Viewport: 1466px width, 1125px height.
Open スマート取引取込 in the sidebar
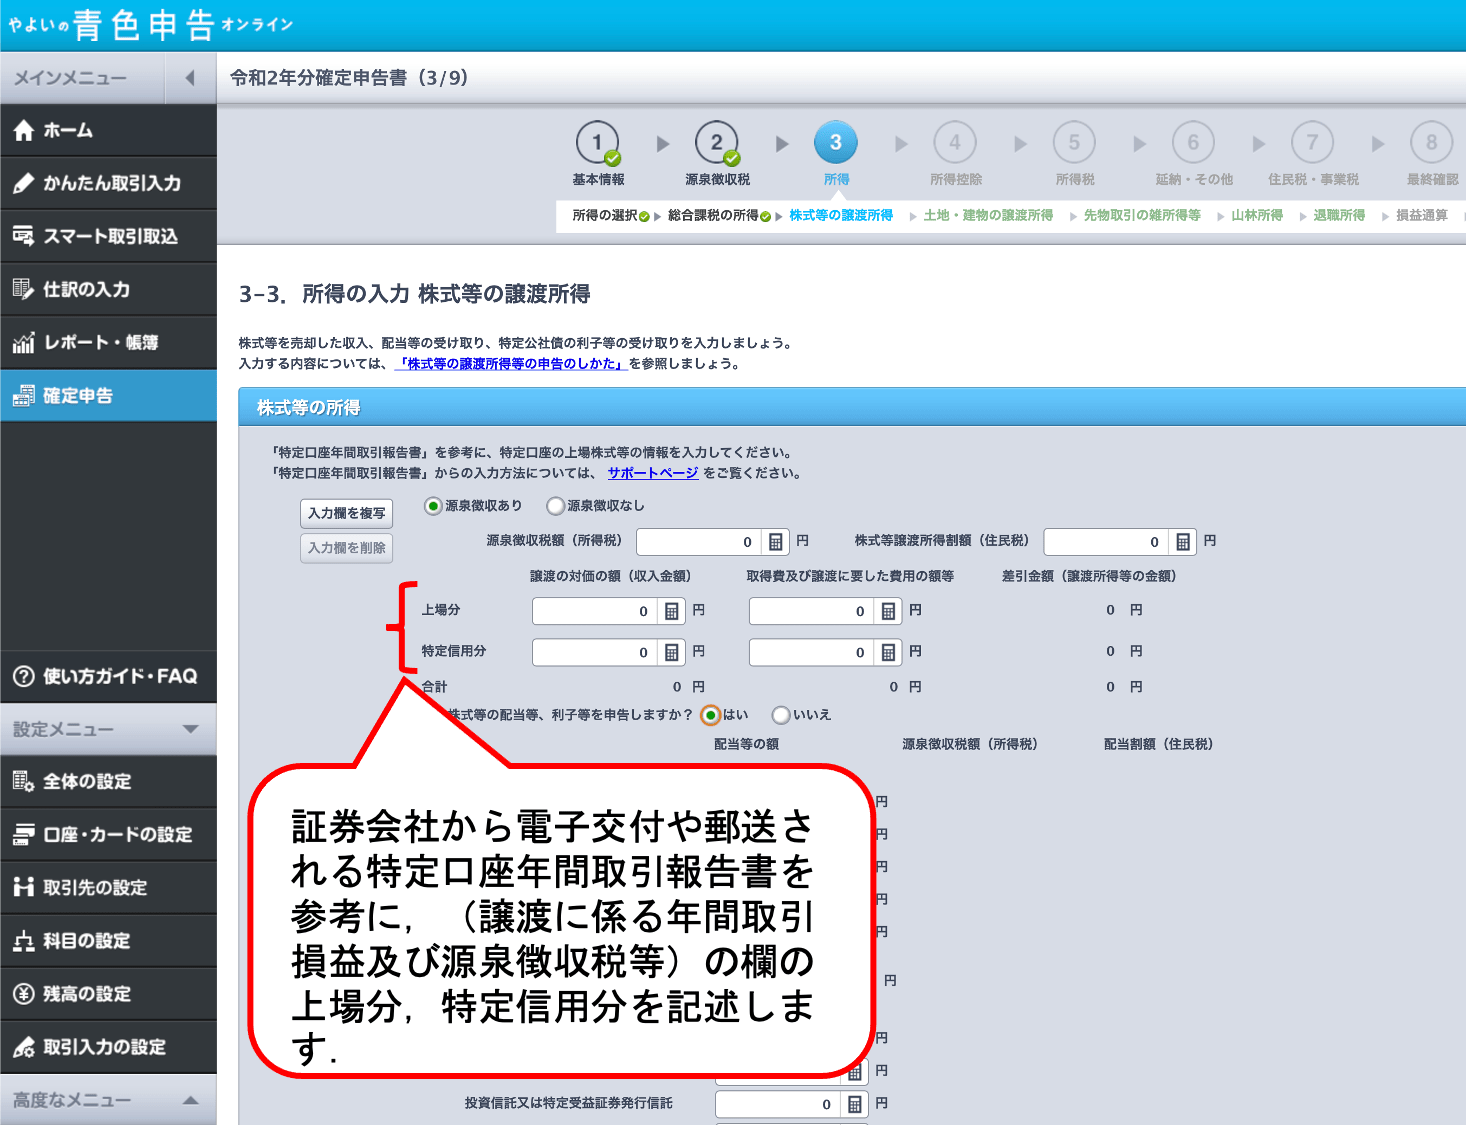tap(108, 236)
